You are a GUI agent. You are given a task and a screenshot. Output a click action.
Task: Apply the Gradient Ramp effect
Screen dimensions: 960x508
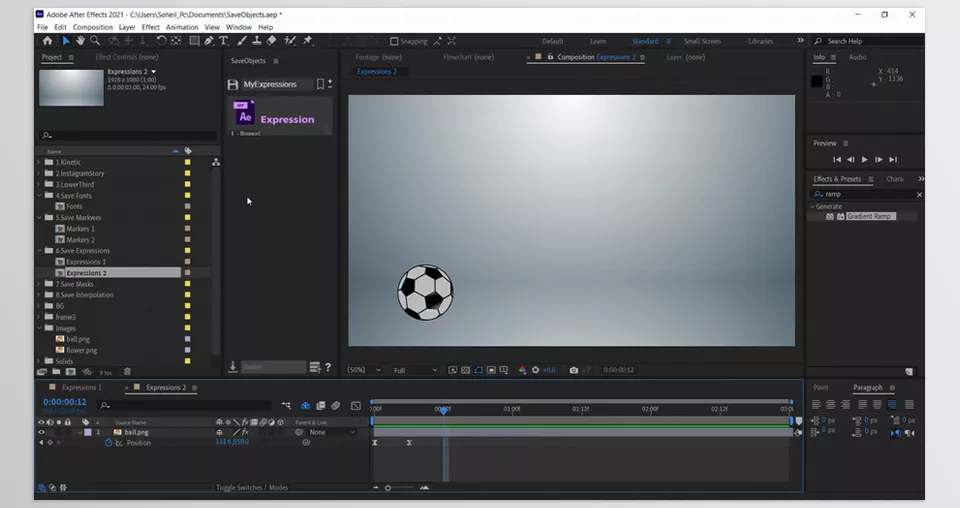point(869,217)
